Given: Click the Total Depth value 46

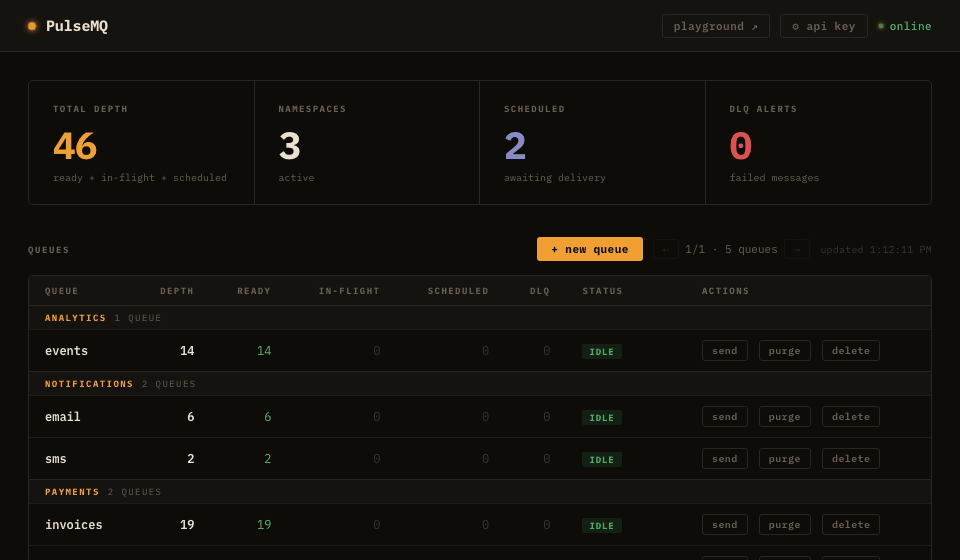Looking at the screenshot, I should tap(75, 146).
